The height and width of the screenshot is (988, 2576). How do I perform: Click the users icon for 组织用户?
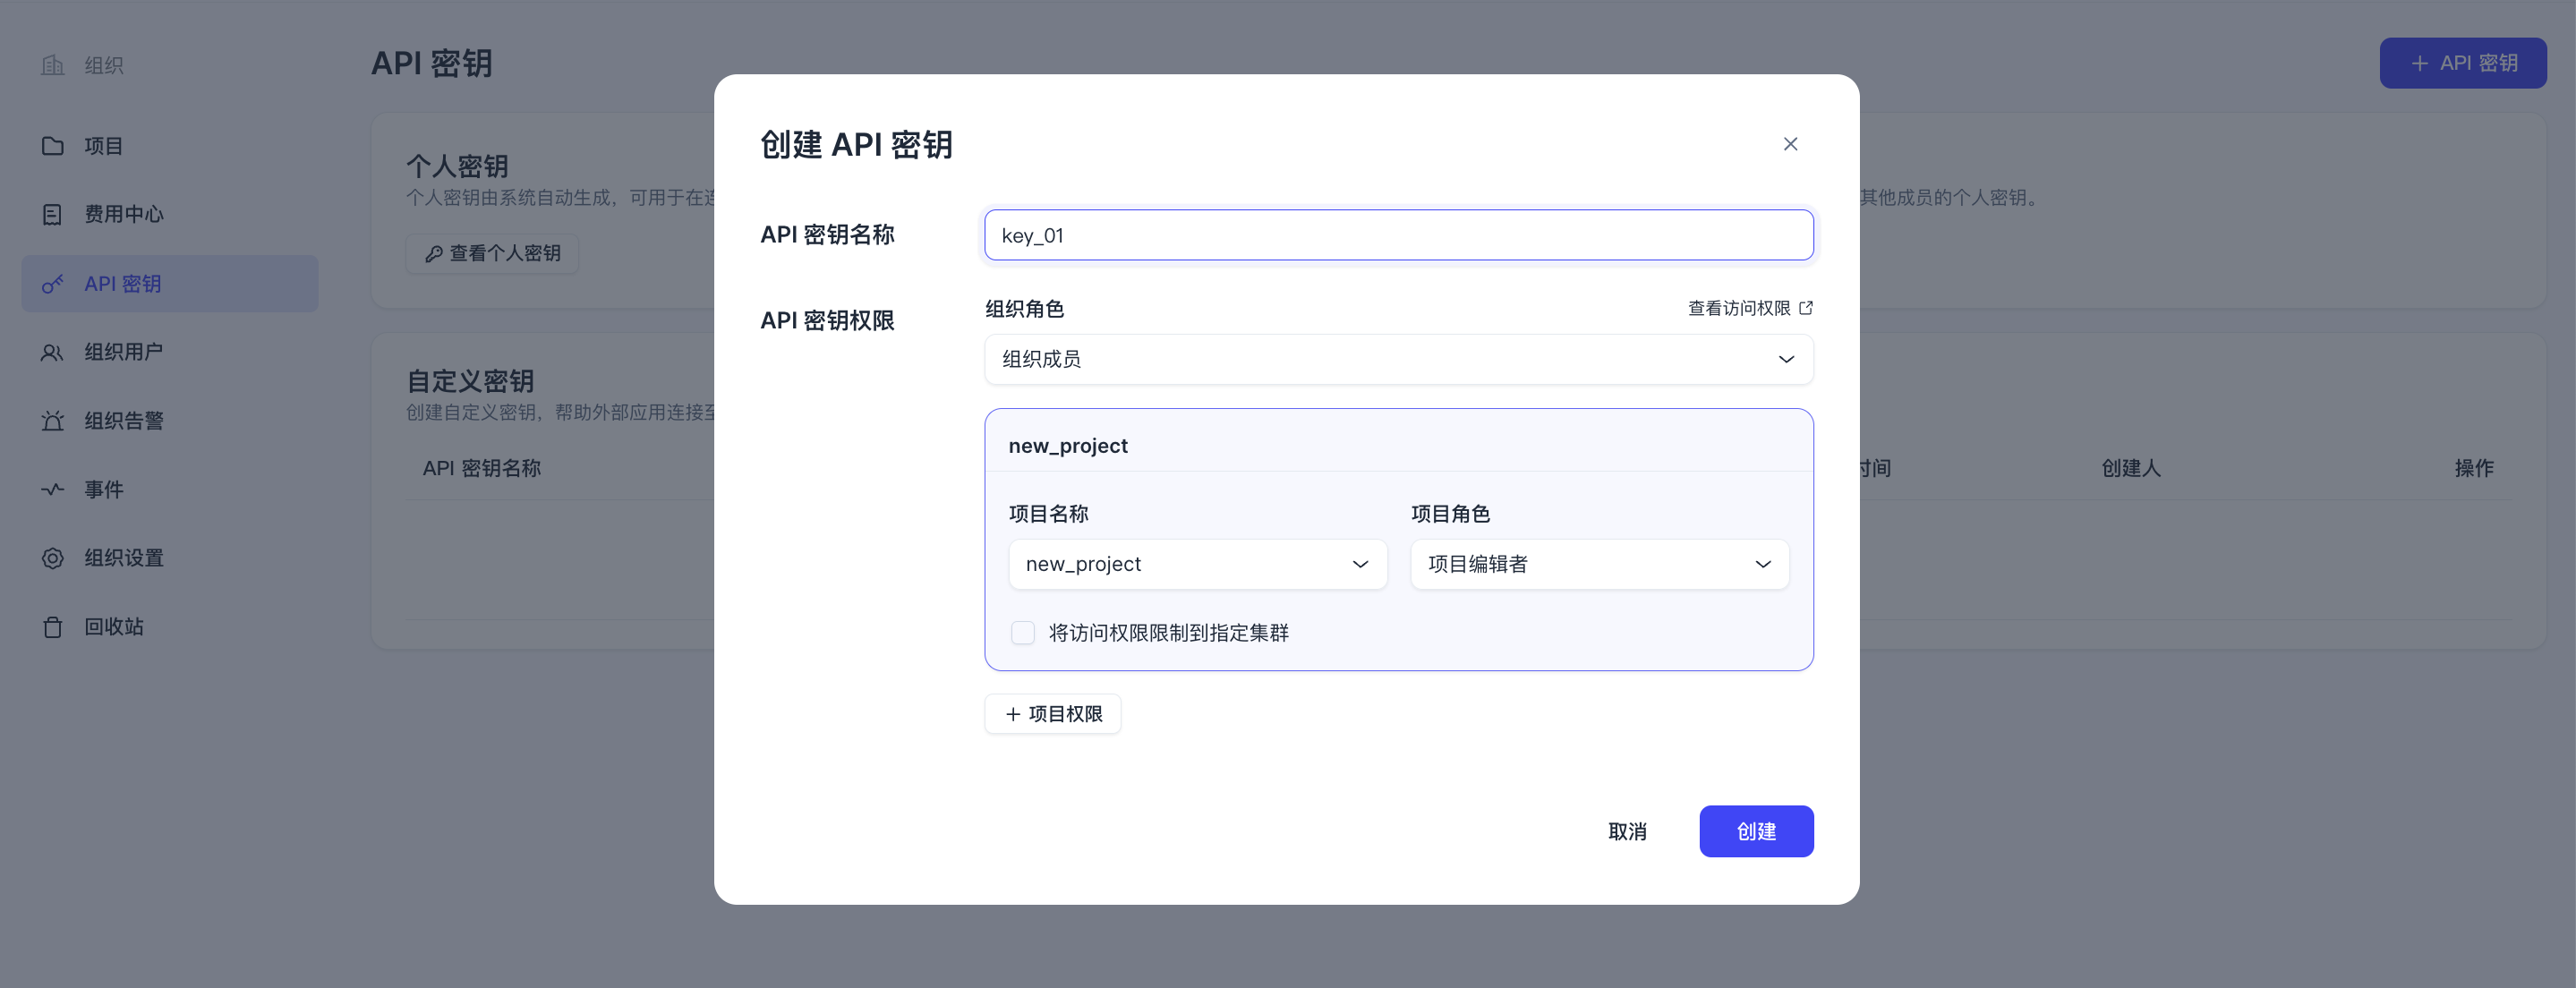pos(52,352)
